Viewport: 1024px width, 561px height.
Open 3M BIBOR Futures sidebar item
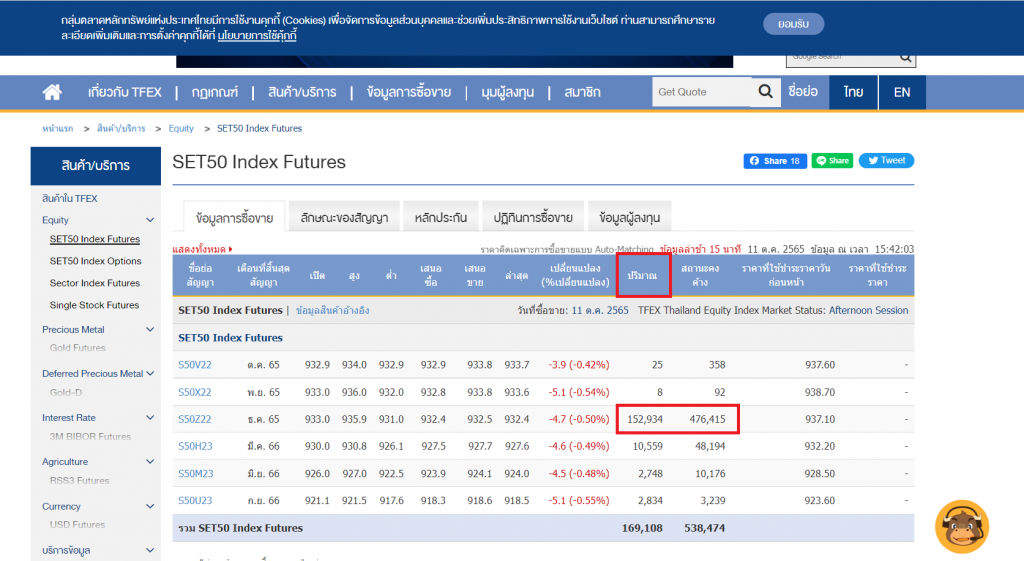coord(90,436)
